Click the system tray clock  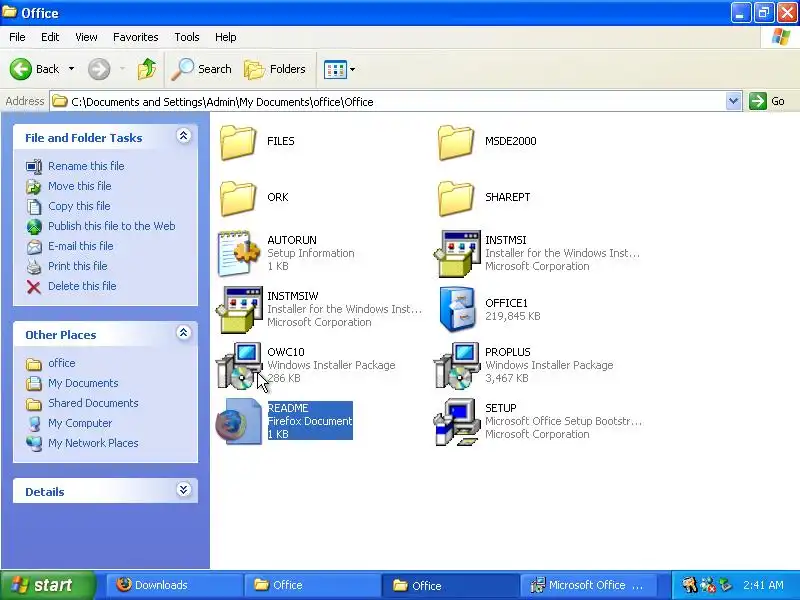coord(763,585)
